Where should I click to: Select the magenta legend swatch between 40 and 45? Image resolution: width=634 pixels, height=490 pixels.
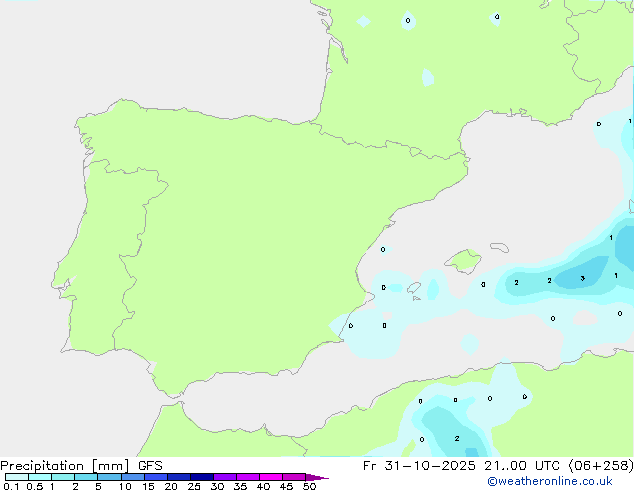(271, 477)
